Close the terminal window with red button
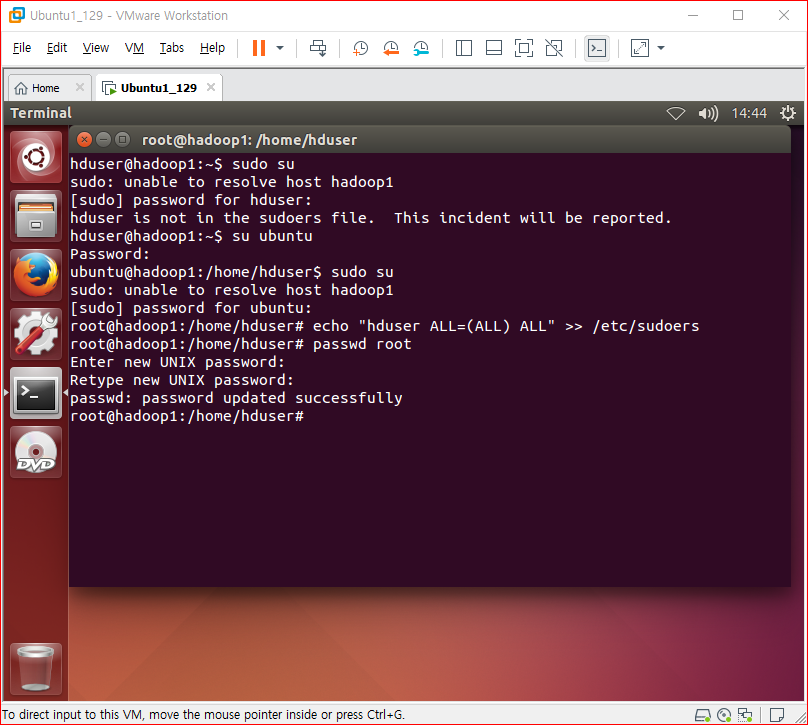This screenshot has height=725, width=808. click(x=84, y=140)
